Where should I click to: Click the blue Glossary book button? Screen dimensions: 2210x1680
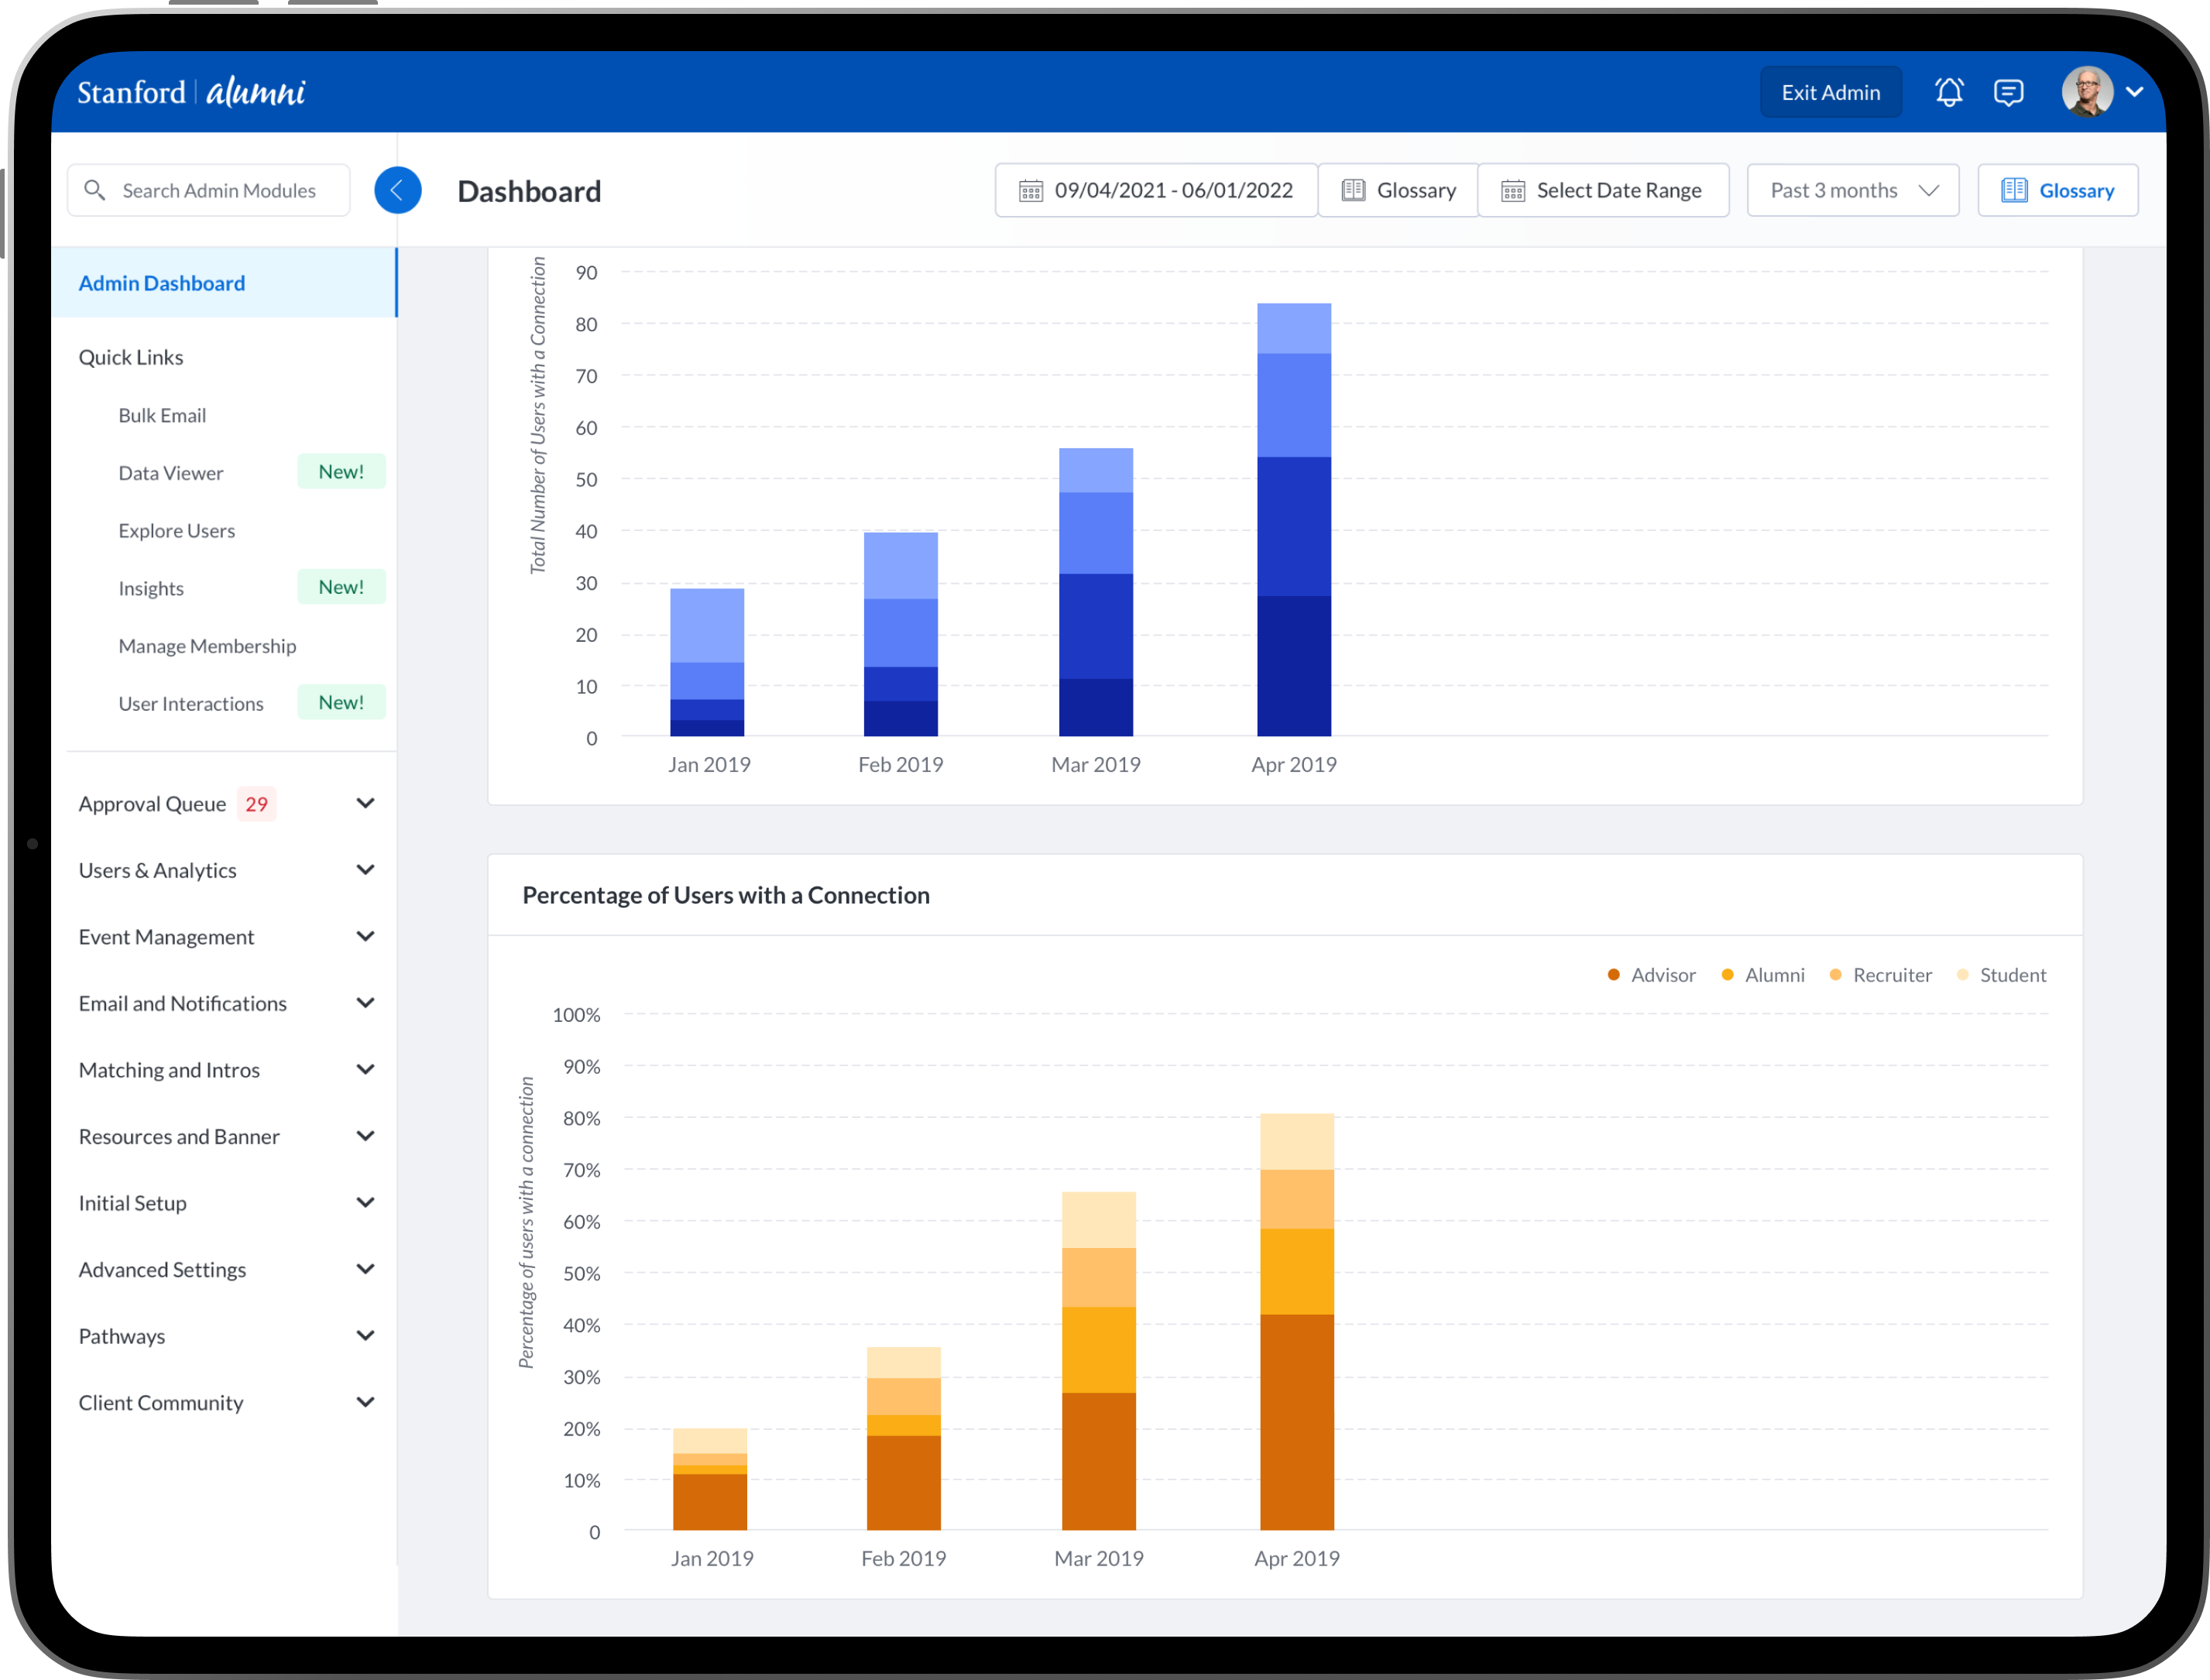[2057, 190]
